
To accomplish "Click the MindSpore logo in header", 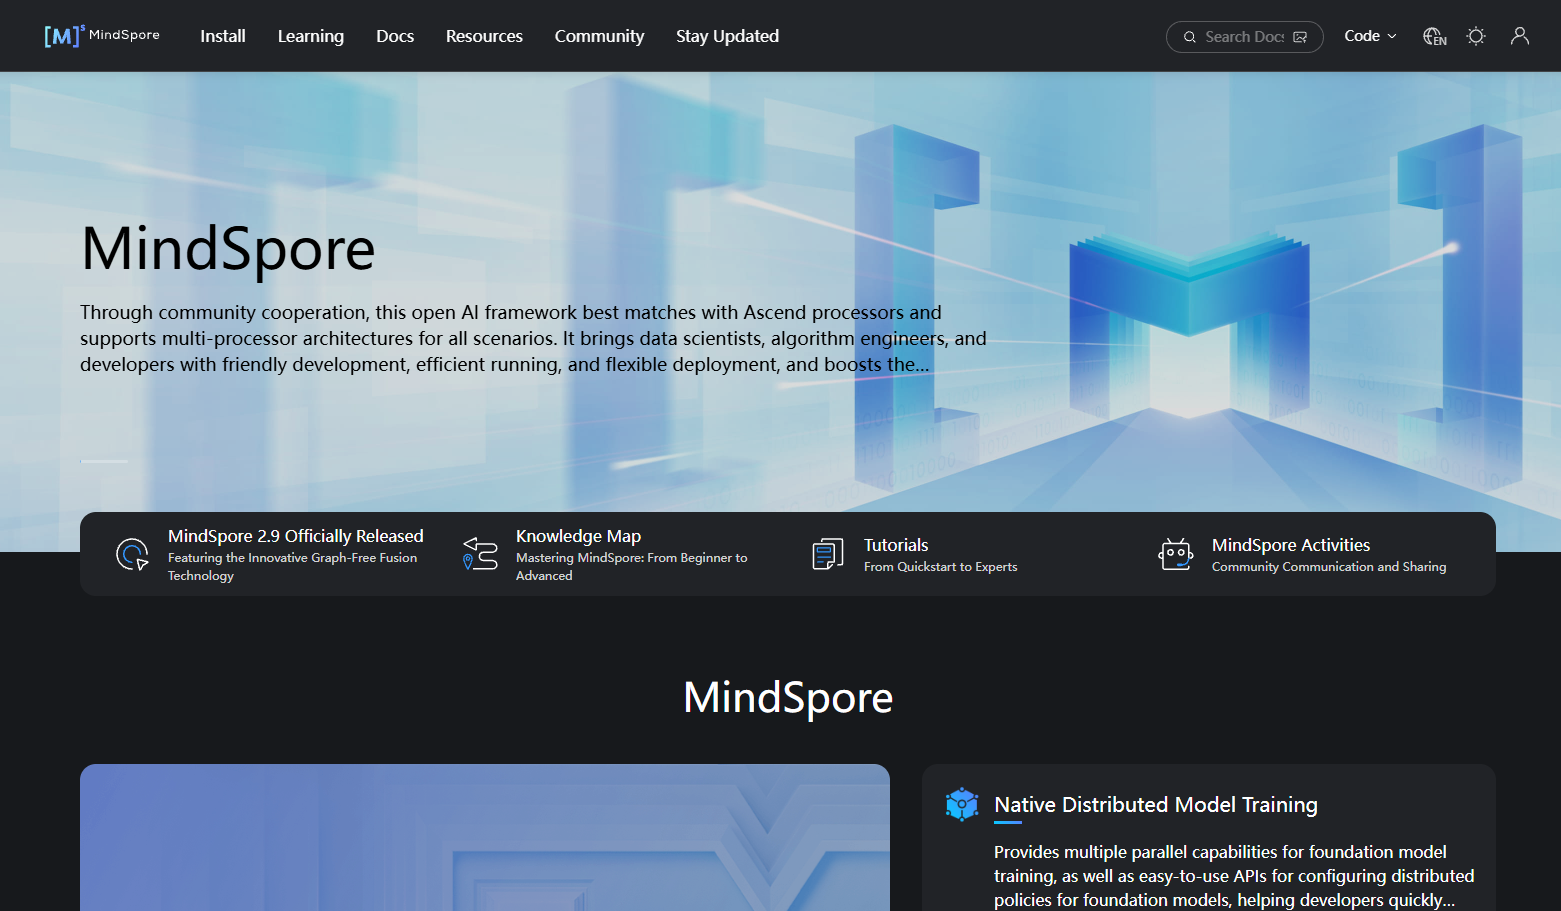I will (102, 36).
